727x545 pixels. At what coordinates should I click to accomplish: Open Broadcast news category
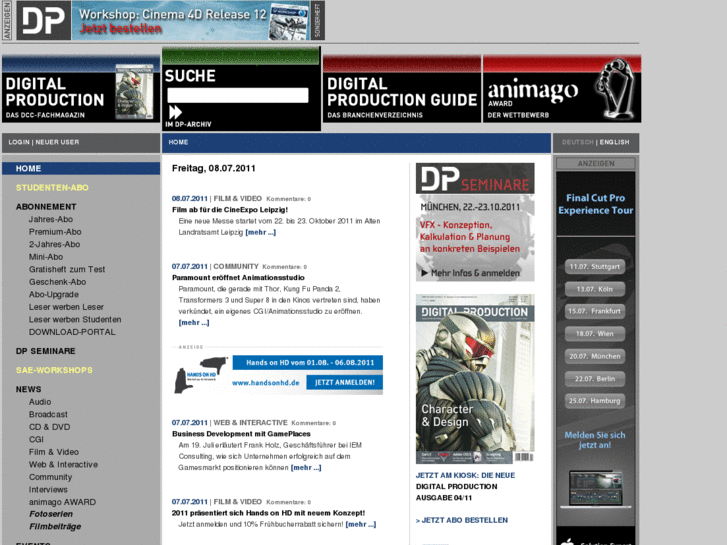48,414
